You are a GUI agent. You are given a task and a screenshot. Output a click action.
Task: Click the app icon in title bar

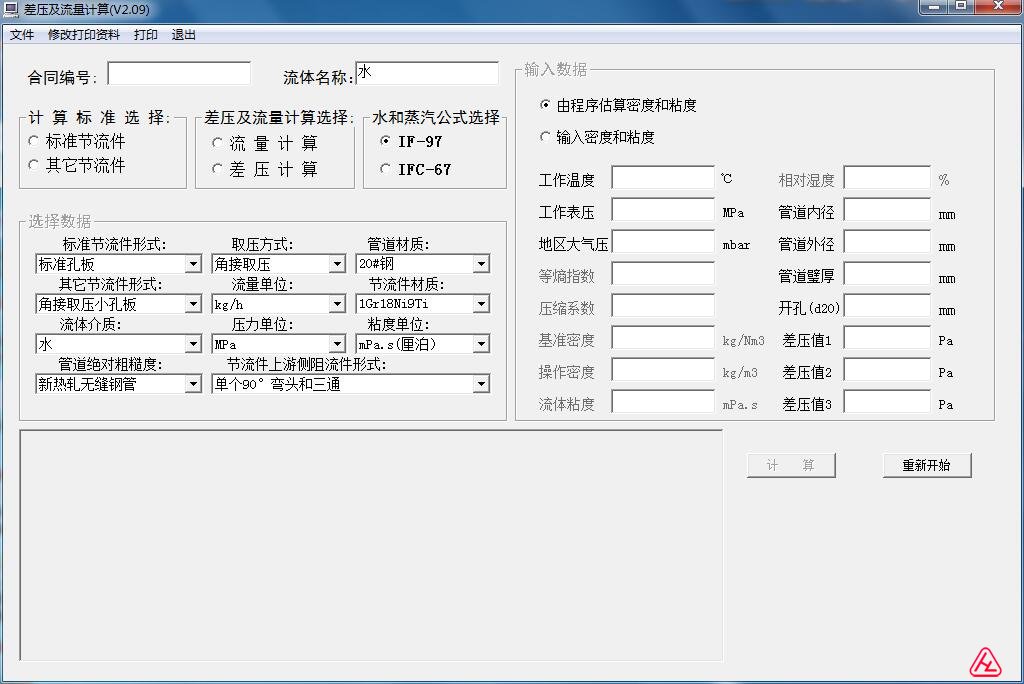pos(10,9)
